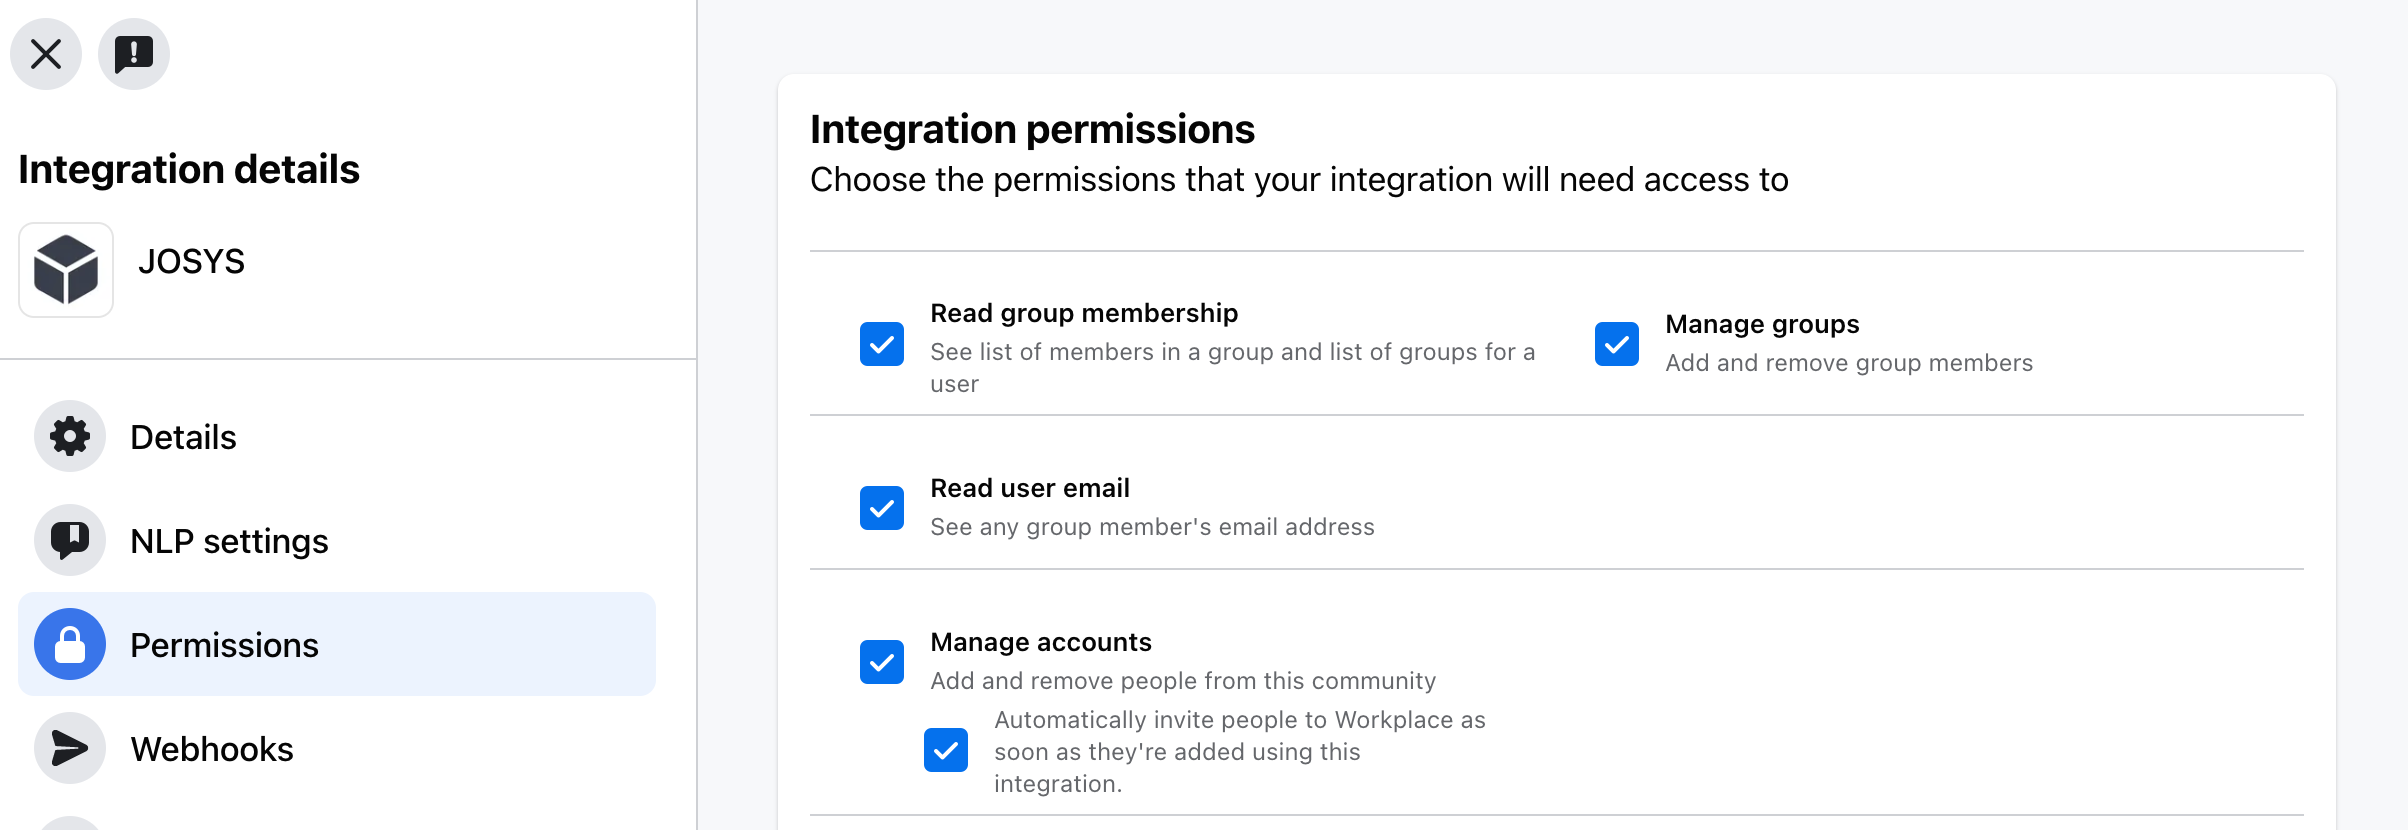Disable the Read user email permission checkbox
The width and height of the screenshot is (2408, 830).
[882, 508]
